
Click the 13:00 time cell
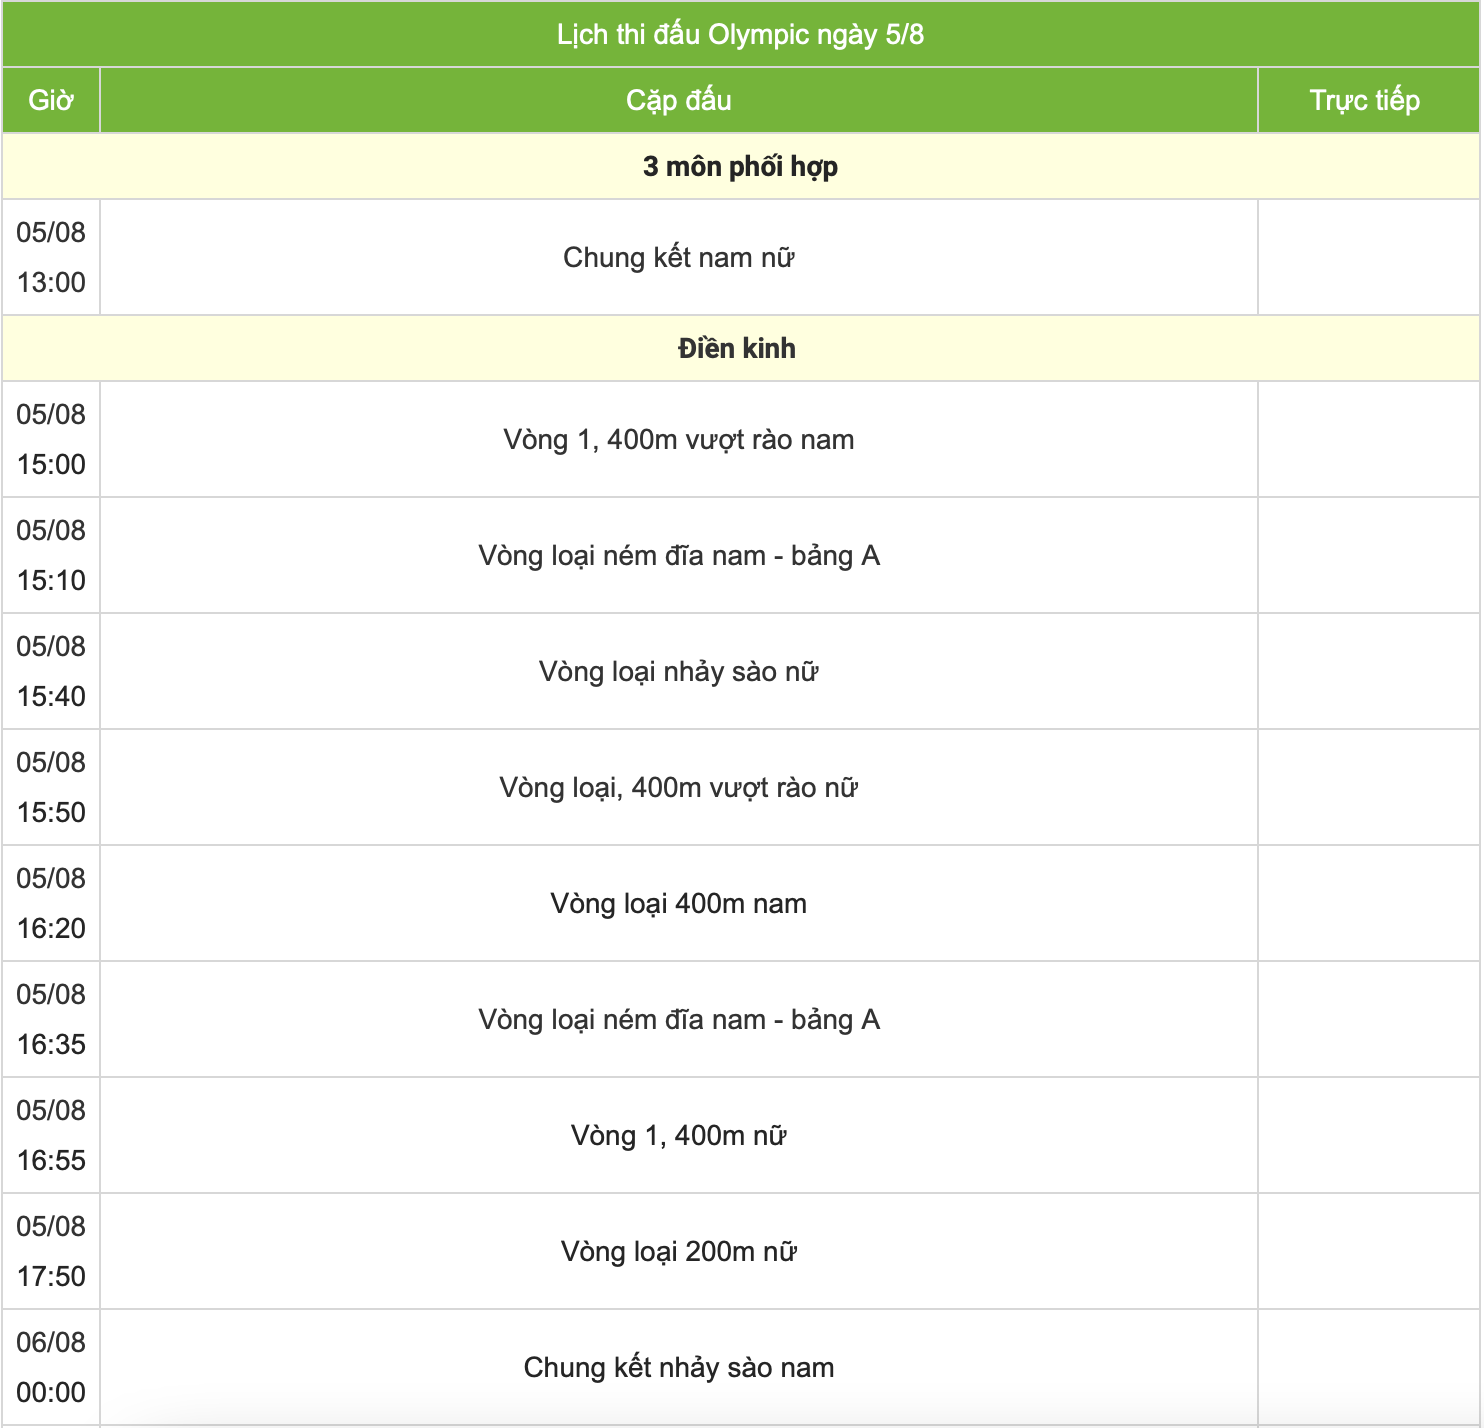coord(51,257)
